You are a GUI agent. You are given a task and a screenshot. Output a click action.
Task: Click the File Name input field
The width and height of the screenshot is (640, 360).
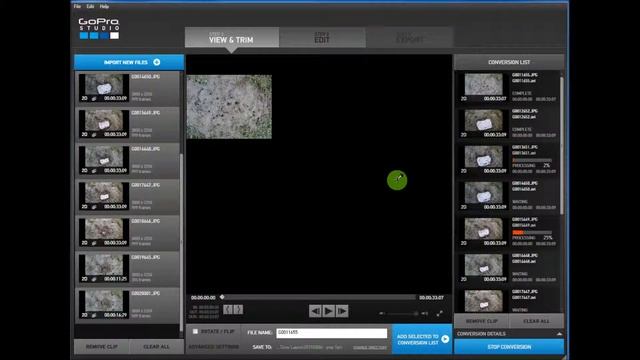pyautogui.click(x=331, y=333)
